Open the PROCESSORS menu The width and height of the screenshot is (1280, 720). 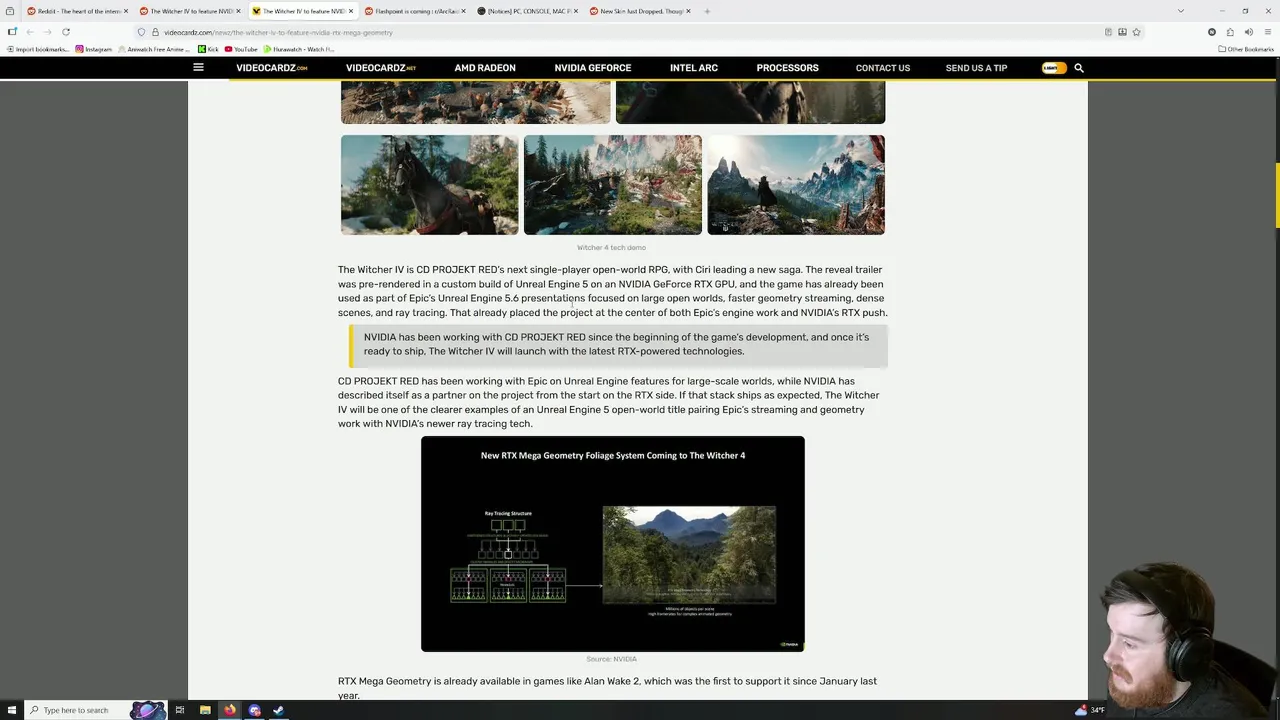click(x=787, y=68)
